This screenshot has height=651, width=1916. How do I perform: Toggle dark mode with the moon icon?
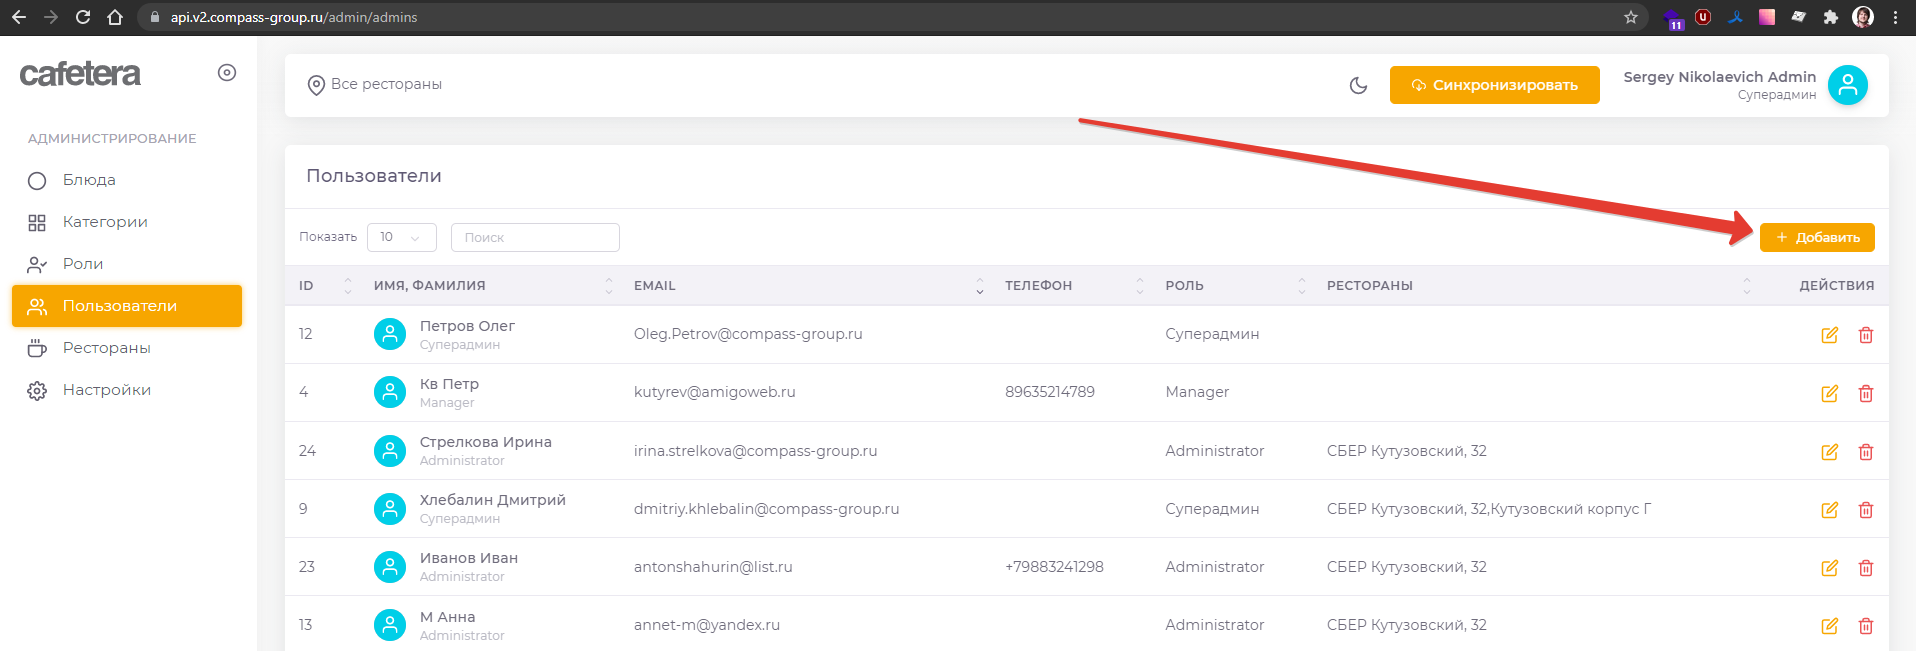point(1358,85)
